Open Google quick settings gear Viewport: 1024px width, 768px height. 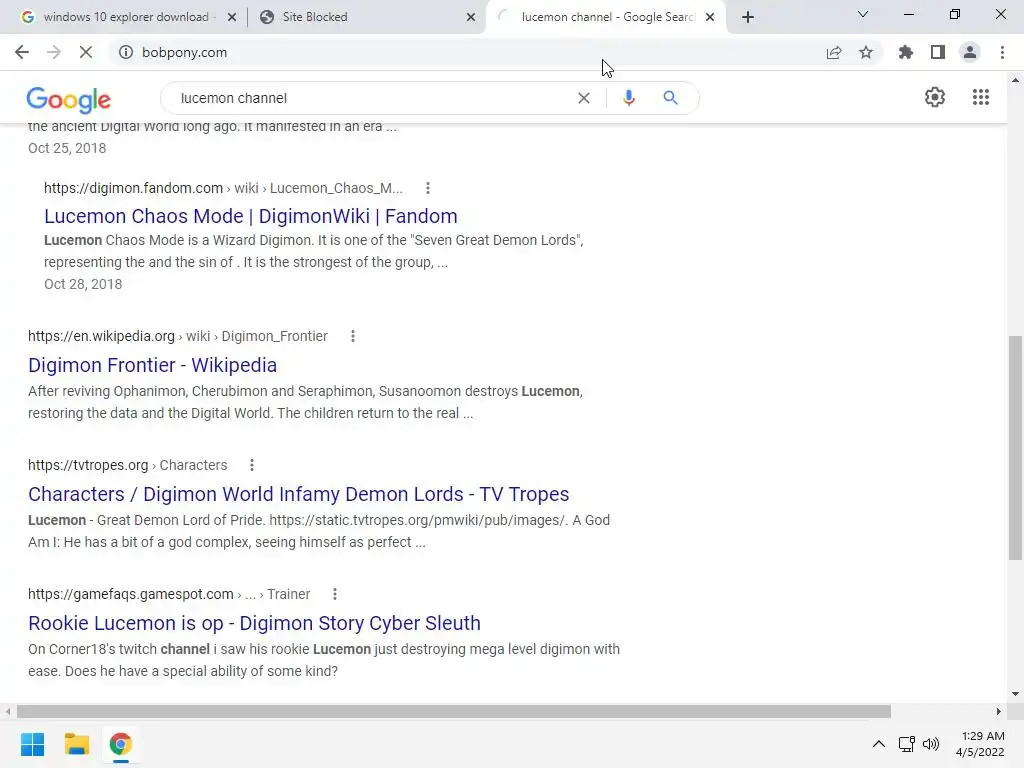point(935,97)
